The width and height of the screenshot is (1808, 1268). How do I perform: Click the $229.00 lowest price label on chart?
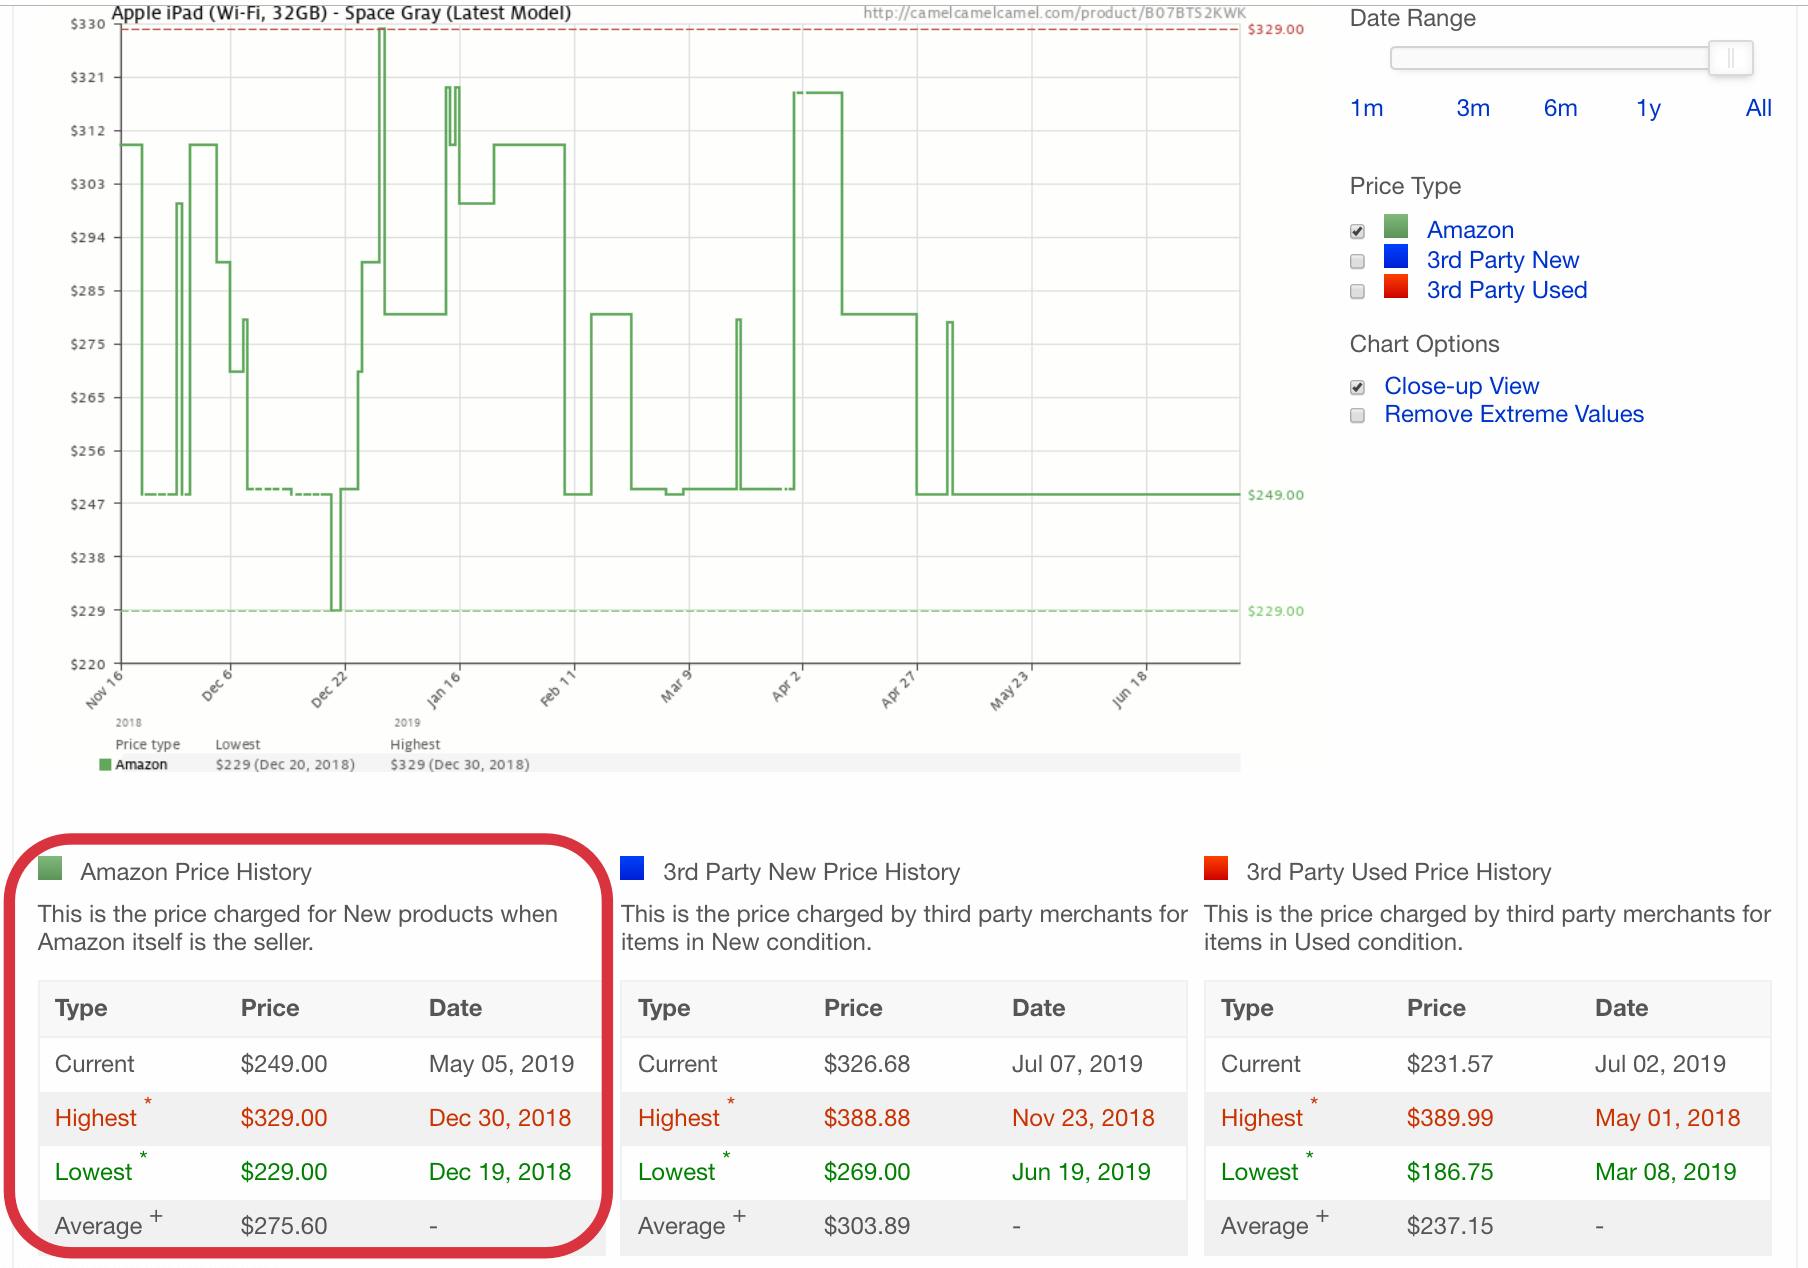1276,611
